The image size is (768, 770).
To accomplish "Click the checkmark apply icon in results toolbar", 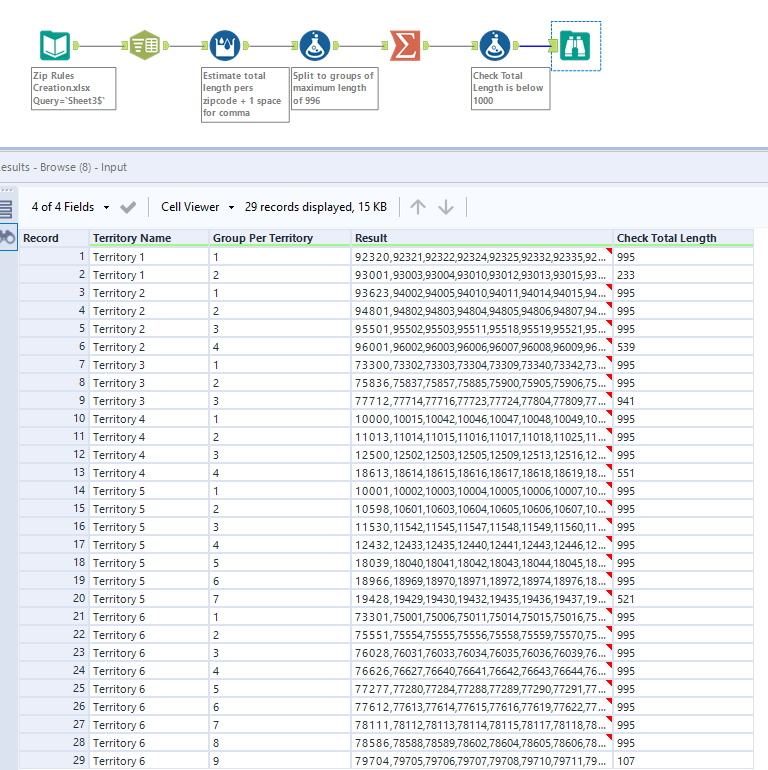I will [128, 207].
